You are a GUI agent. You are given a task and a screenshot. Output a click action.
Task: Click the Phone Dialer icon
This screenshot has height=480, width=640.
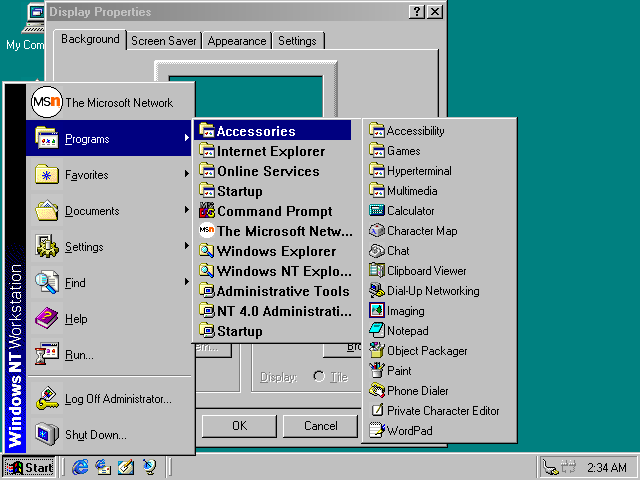[x=376, y=391]
